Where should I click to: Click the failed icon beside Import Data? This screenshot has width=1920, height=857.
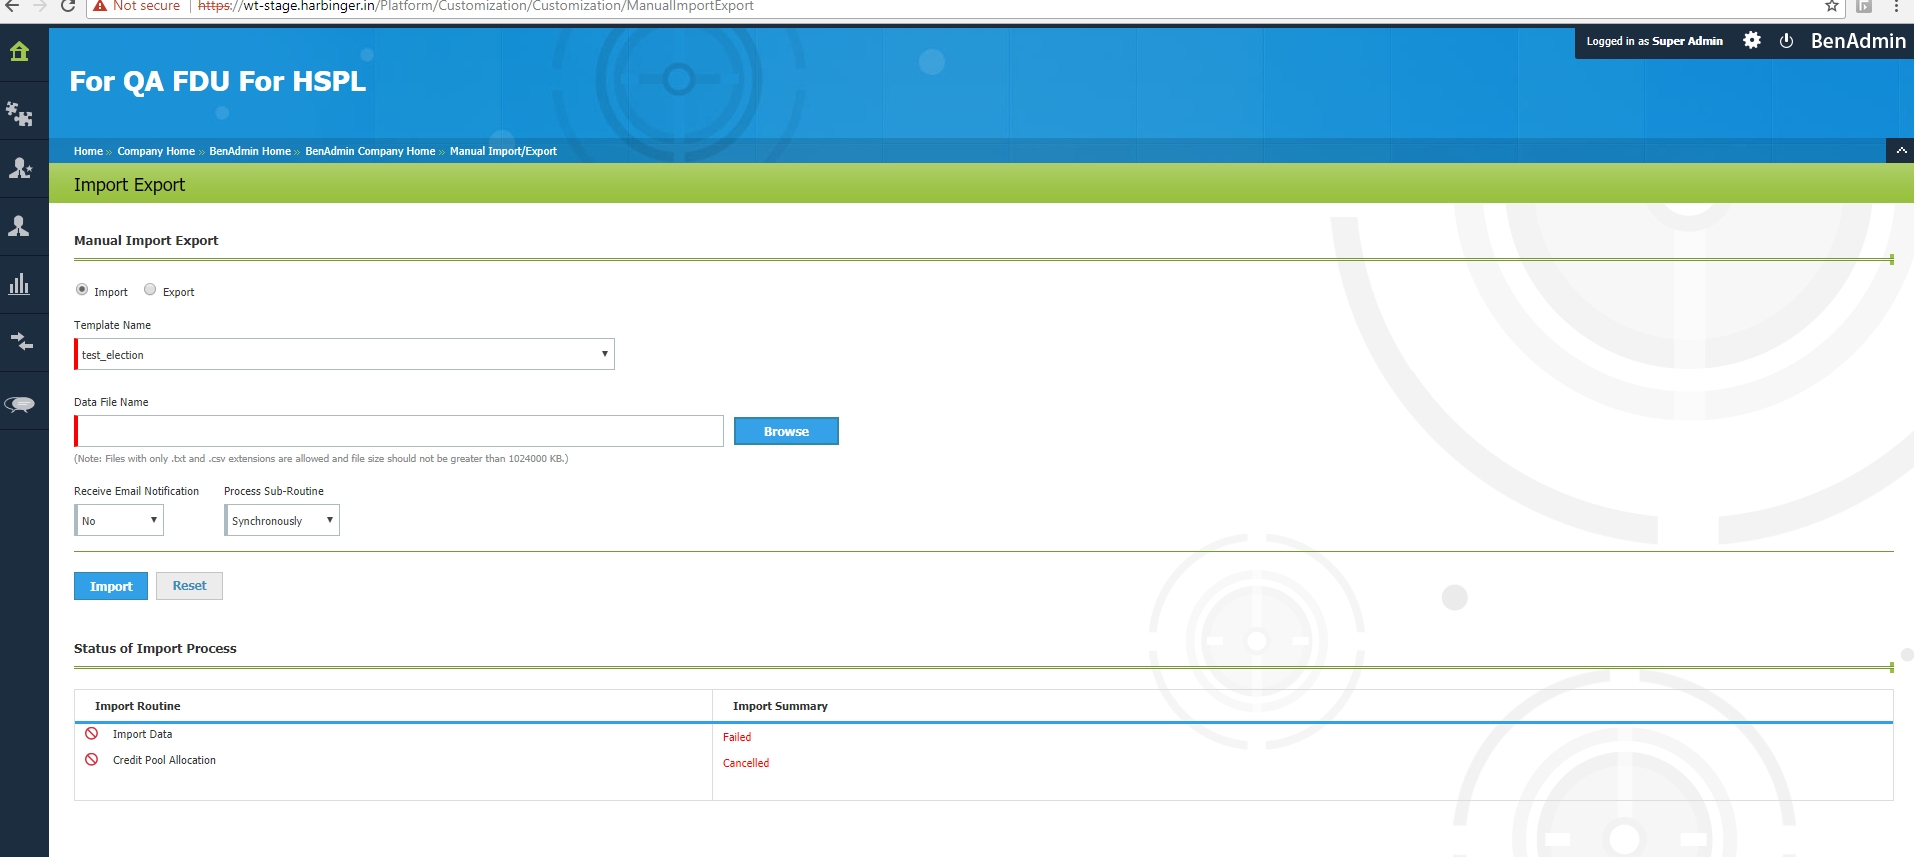(x=91, y=734)
